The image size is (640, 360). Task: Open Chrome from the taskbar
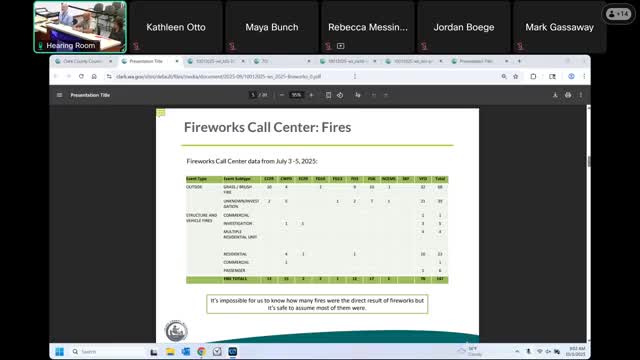point(201,351)
